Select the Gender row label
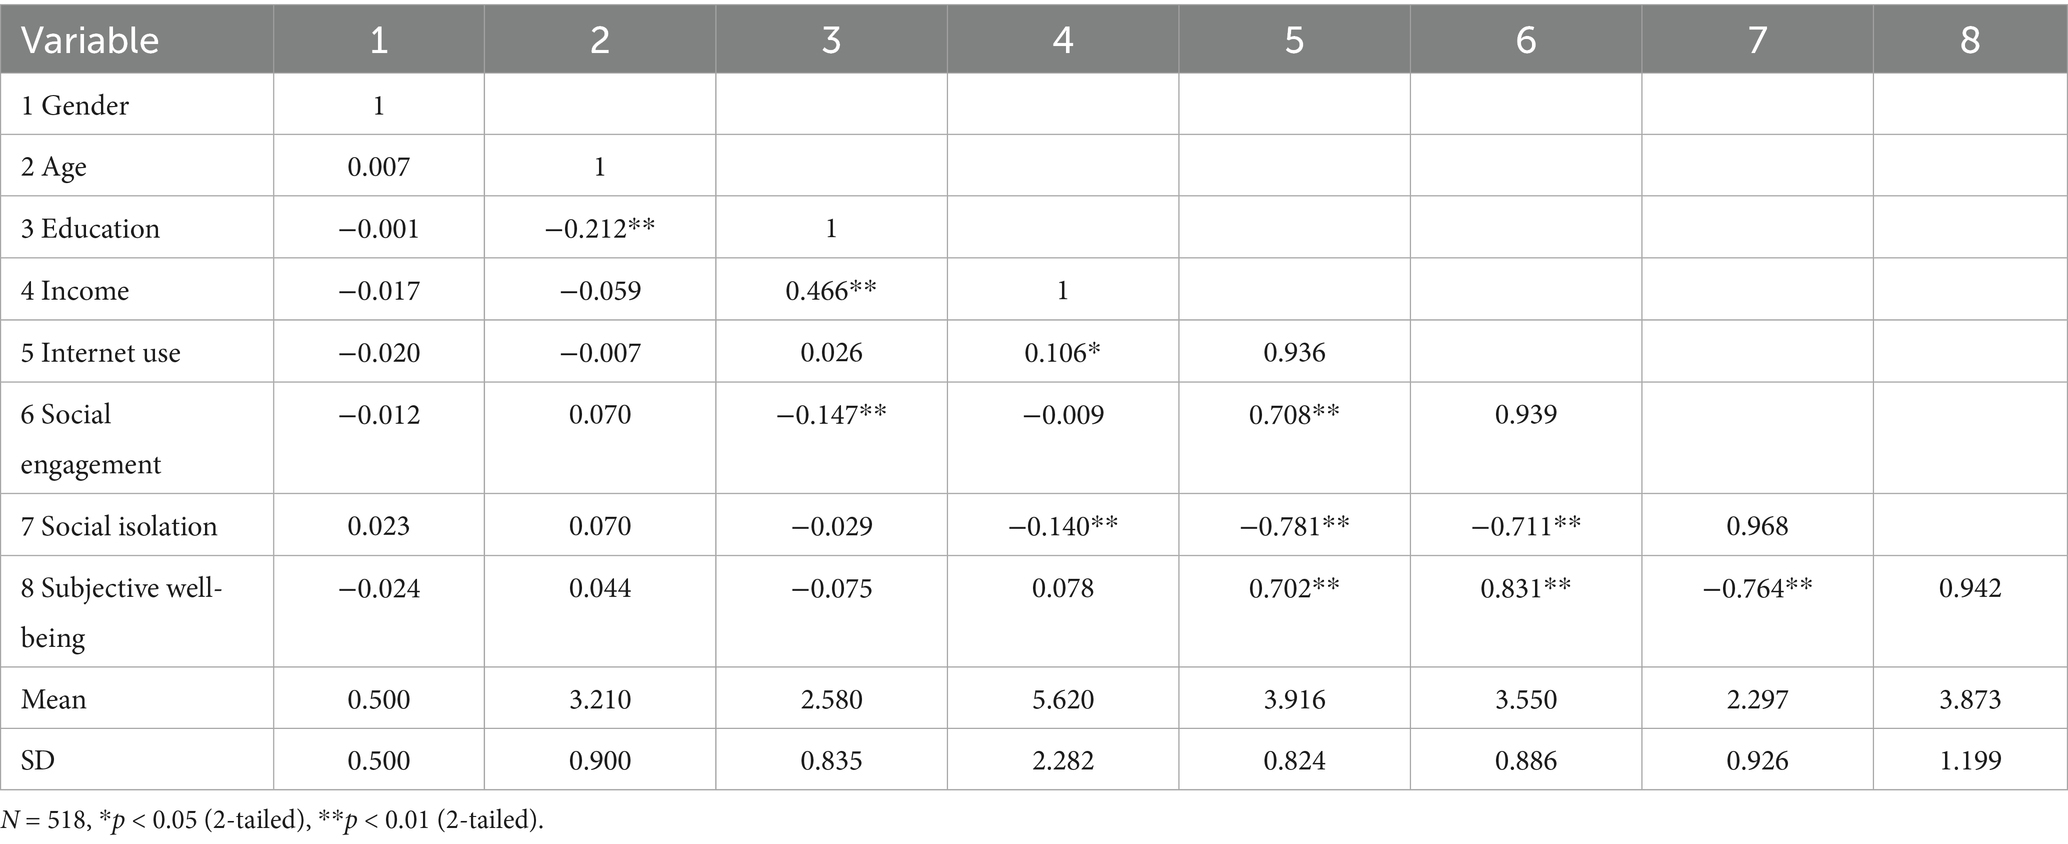 pyautogui.click(x=75, y=105)
